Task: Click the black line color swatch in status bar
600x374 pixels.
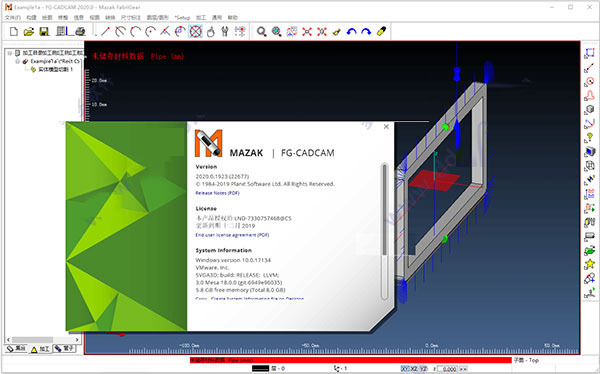Action: 260,368
